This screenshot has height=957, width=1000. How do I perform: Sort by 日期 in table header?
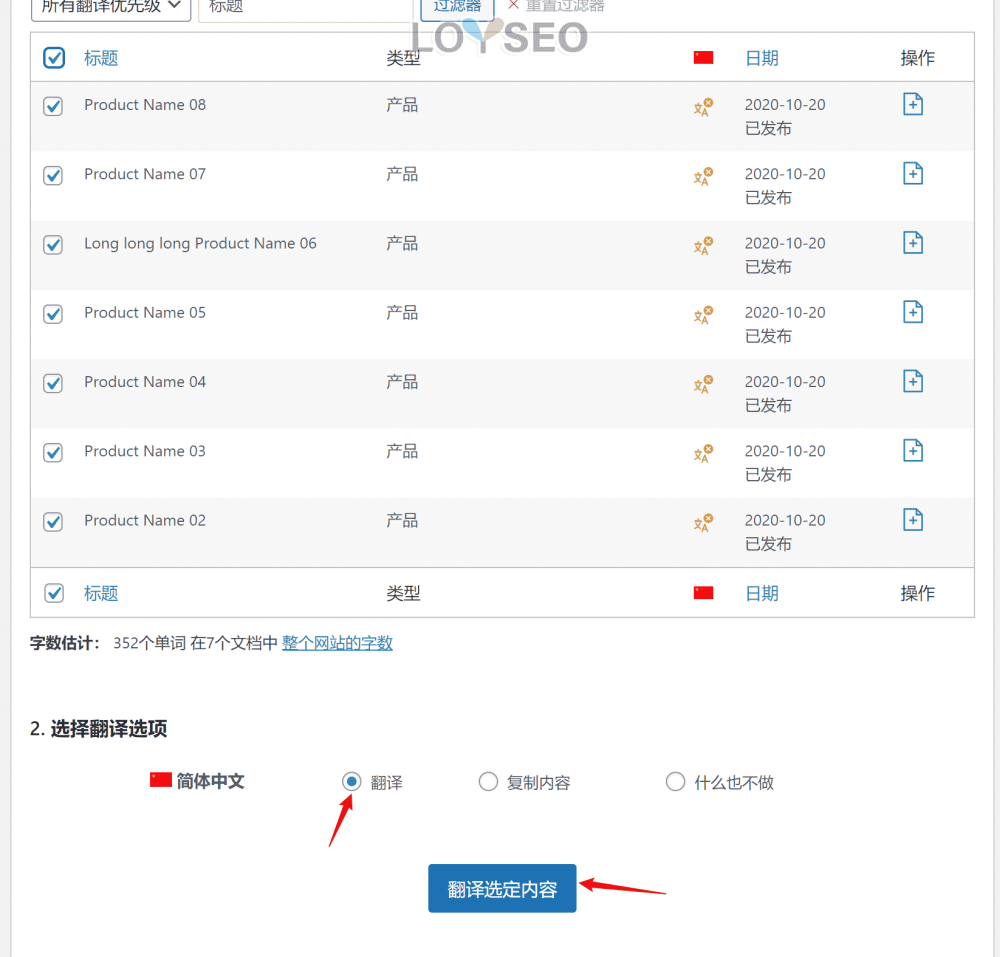762,58
